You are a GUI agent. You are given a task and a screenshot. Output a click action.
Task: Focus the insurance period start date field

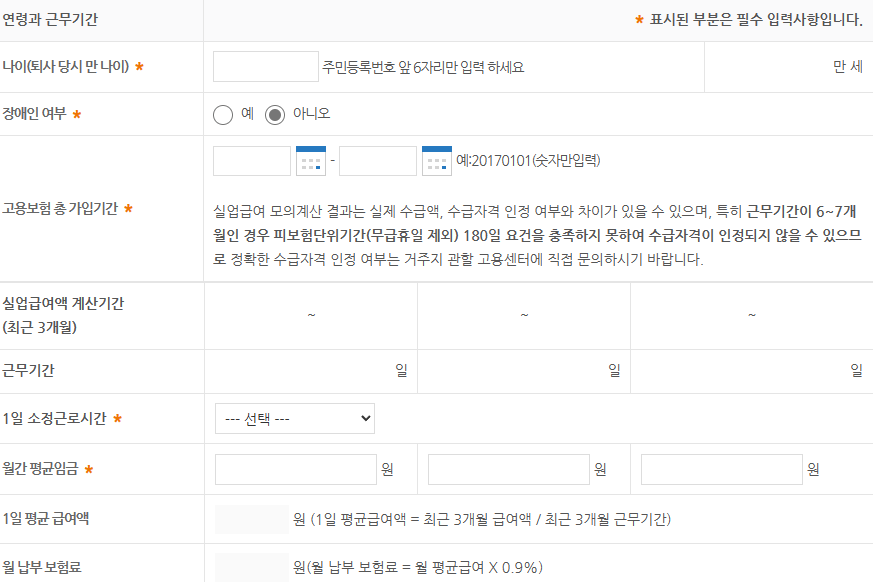click(250, 160)
